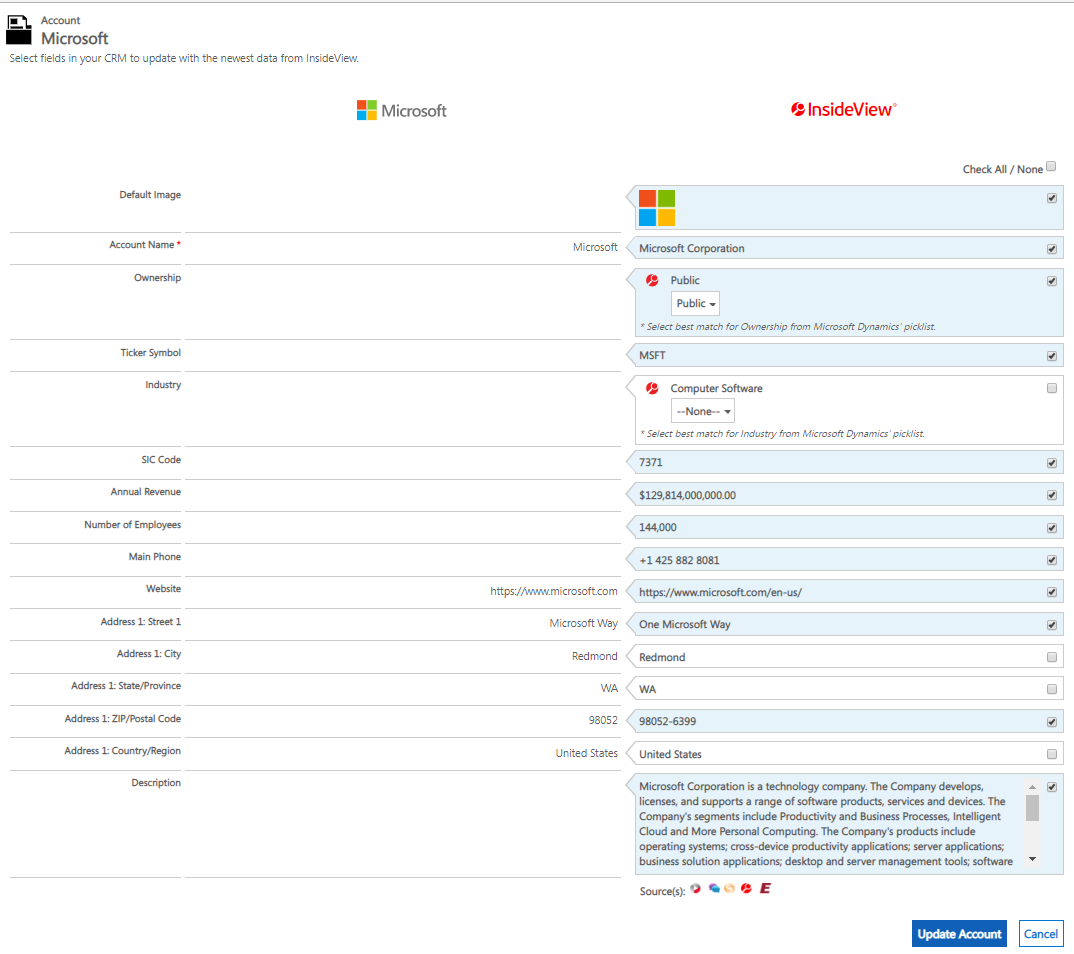Click the InsideView icon beside Computer Software
The height and width of the screenshot is (954, 1074).
click(x=654, y=388)
